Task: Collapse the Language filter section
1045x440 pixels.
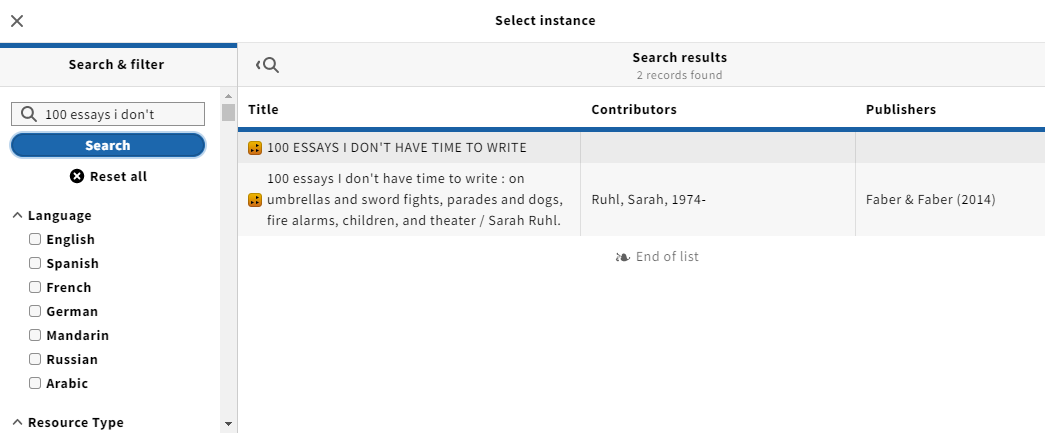Action: click(52, 215)
